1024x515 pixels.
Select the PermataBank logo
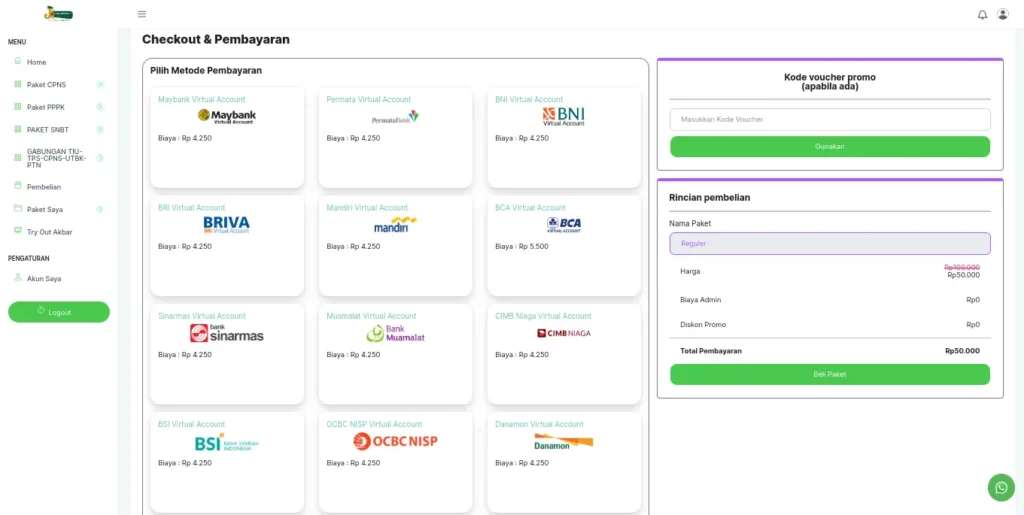(395, 117)
